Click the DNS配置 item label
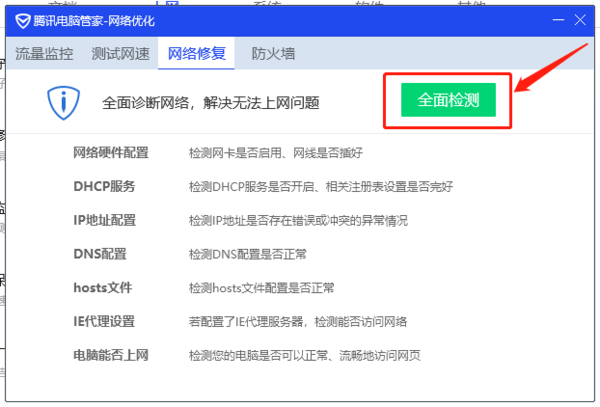Image resolution: width=600 pixels, height=407 pixels. point(100,254)
